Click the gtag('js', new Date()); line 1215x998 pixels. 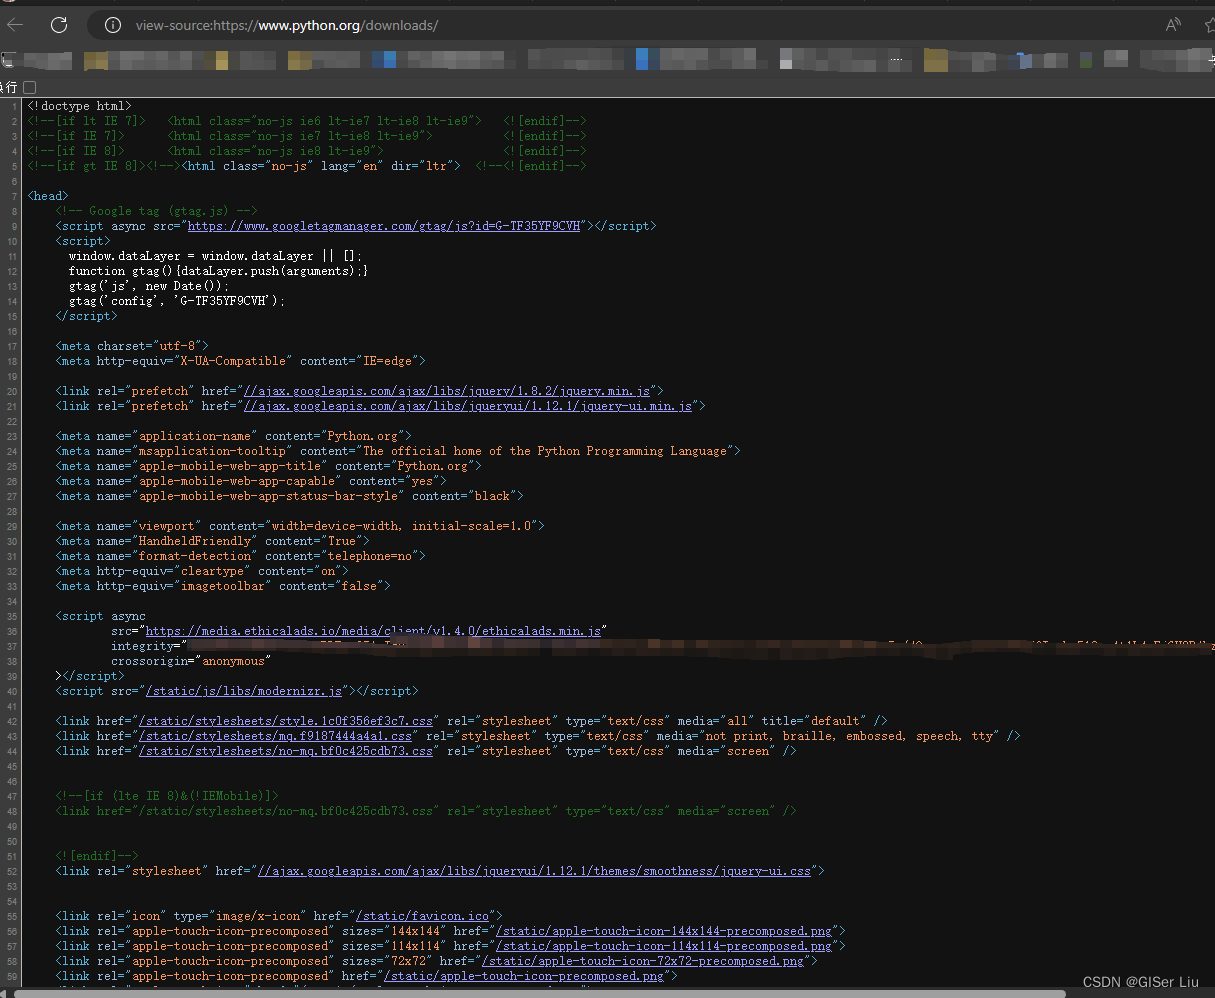click(149, 286)
